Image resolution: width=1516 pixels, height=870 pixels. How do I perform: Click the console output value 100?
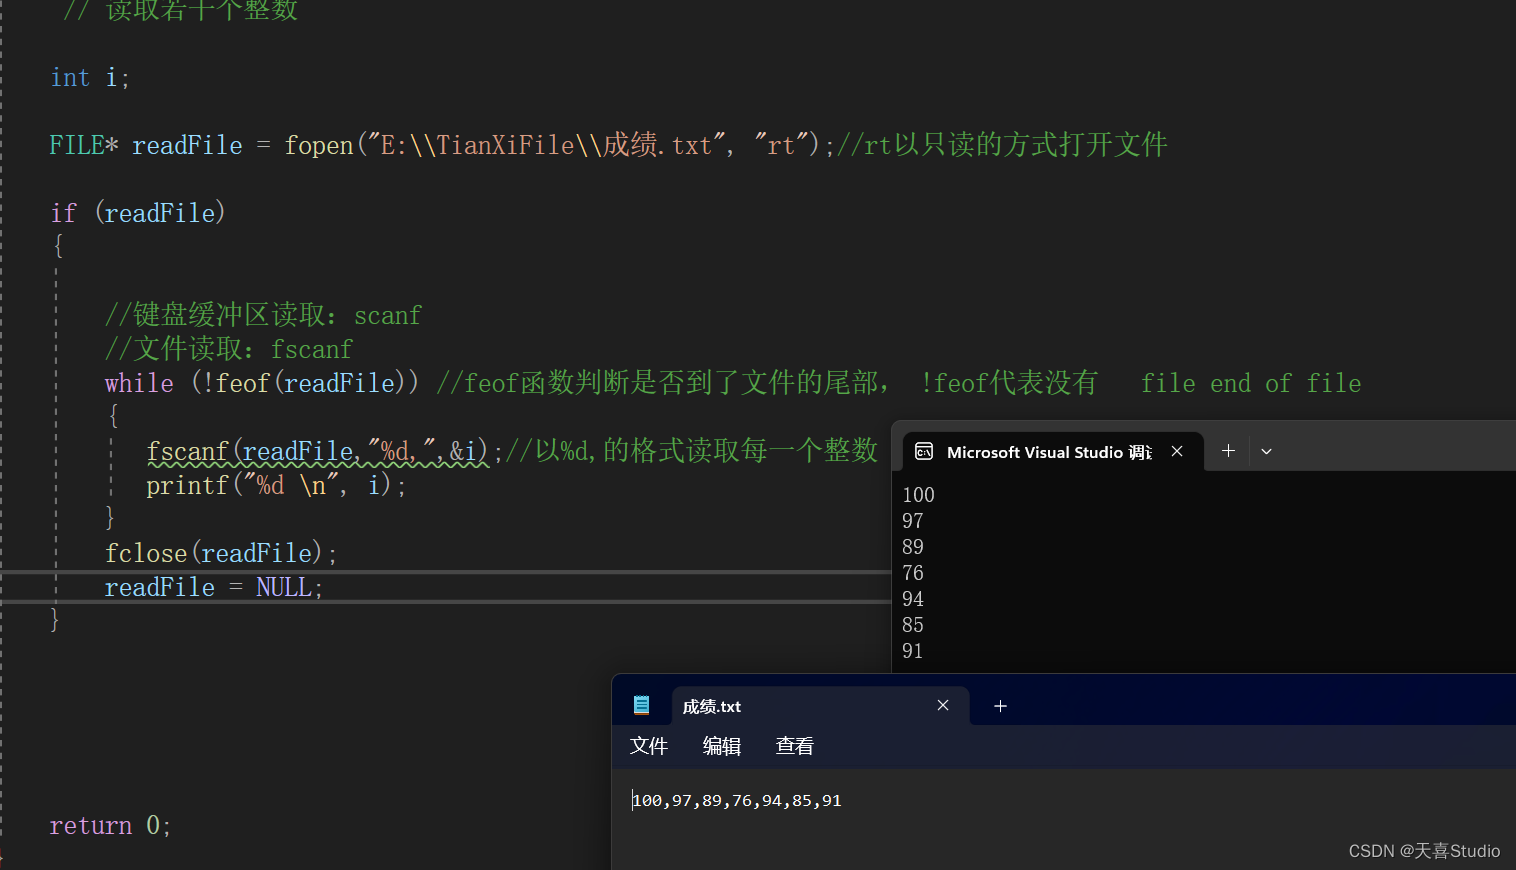tap(918, 495)
